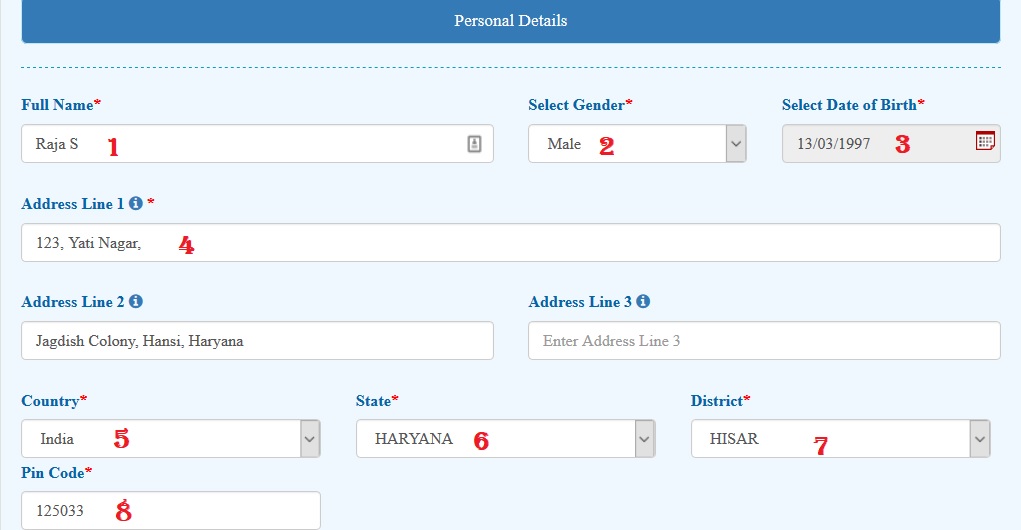Click the Date of Birth field 13/03/1997
Image resolution: width=1021 pixels, height=530 pixels.
(x=891, y=144)
